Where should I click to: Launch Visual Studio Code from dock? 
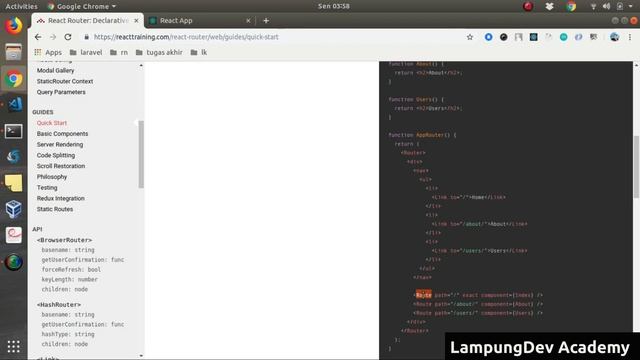15,104
